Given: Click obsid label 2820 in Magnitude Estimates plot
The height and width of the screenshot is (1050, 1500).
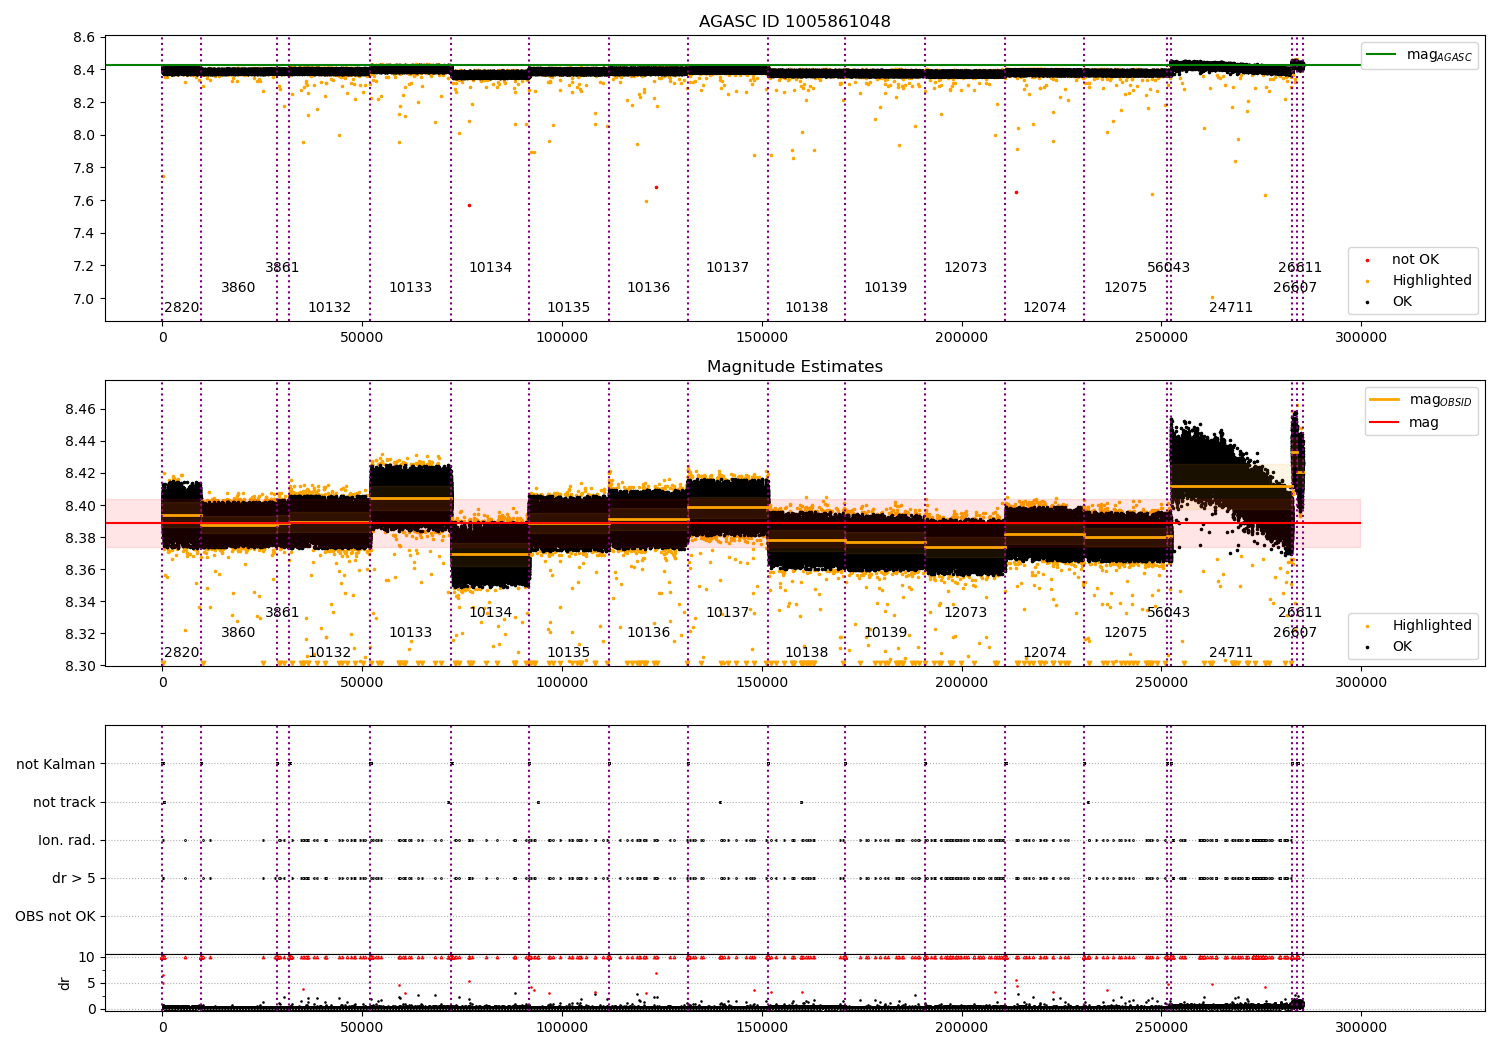Looking at the screenshot, I should coord(182,653).
